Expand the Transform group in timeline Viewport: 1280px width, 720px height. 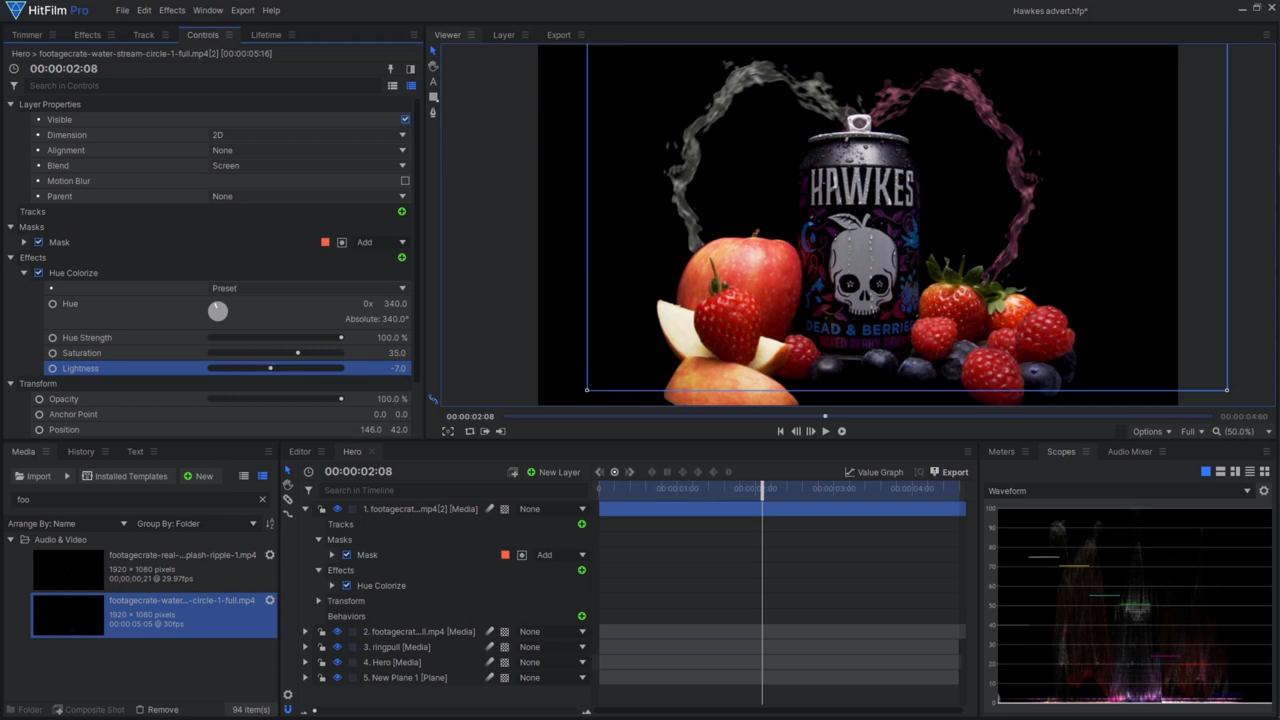(x=319, y=601)
